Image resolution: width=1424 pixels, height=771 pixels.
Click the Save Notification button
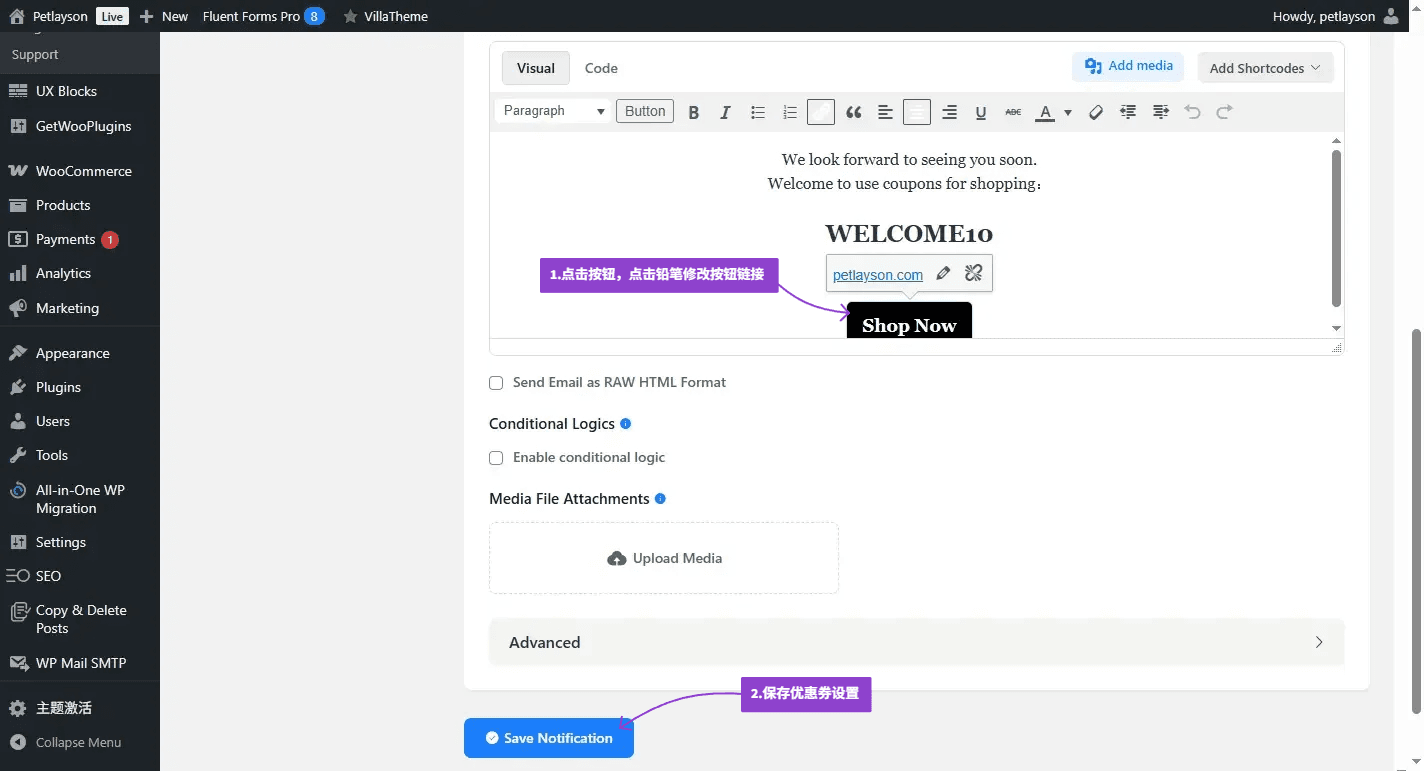click(548, 738)
